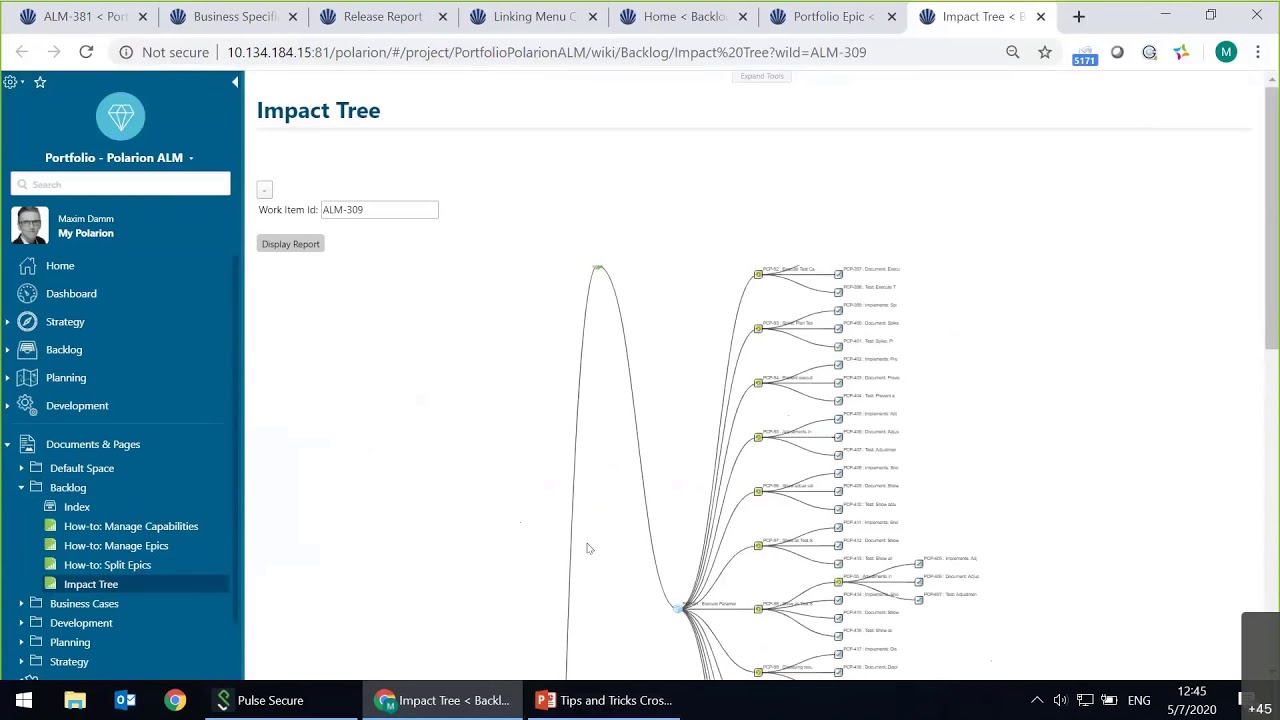
Task: Switch to the ALM-381 browser tab
Action: tap(85, 16)
